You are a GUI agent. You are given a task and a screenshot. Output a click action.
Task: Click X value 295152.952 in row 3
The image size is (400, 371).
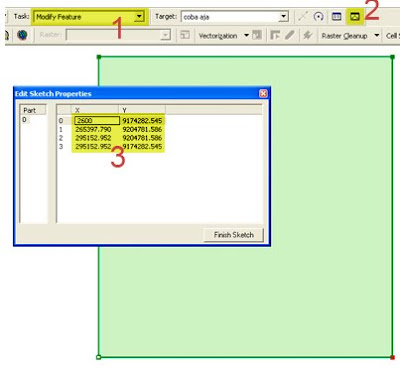pos(93,147)
